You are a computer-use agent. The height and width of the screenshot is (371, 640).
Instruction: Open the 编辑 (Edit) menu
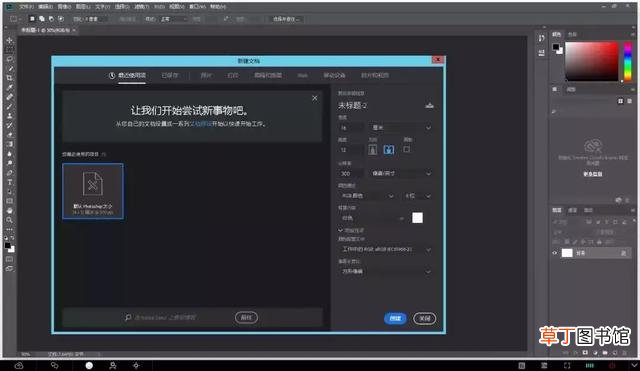click(x=45, y=7)
